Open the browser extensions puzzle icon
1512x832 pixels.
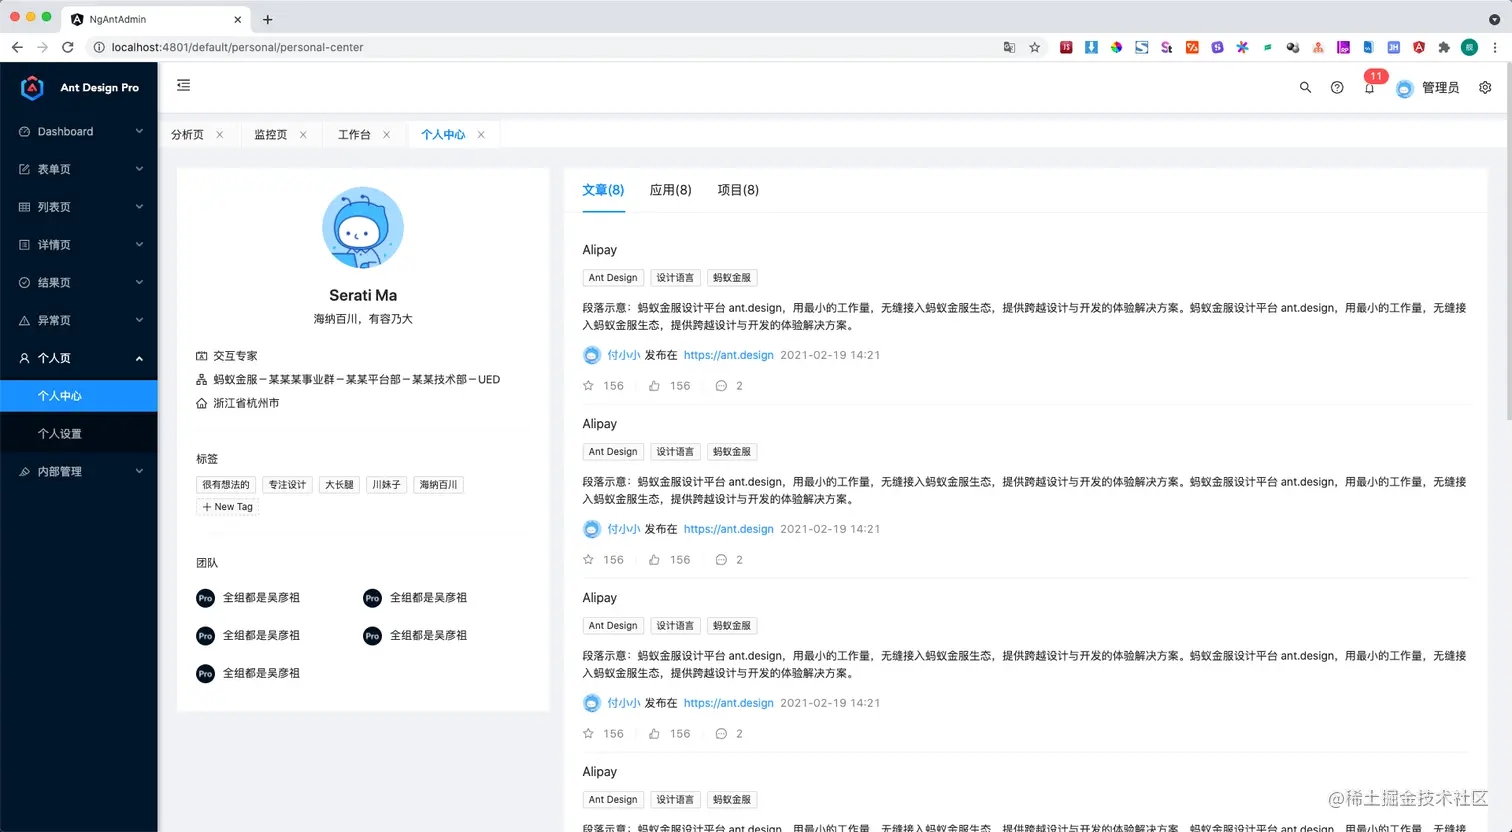coord(1444,47)
